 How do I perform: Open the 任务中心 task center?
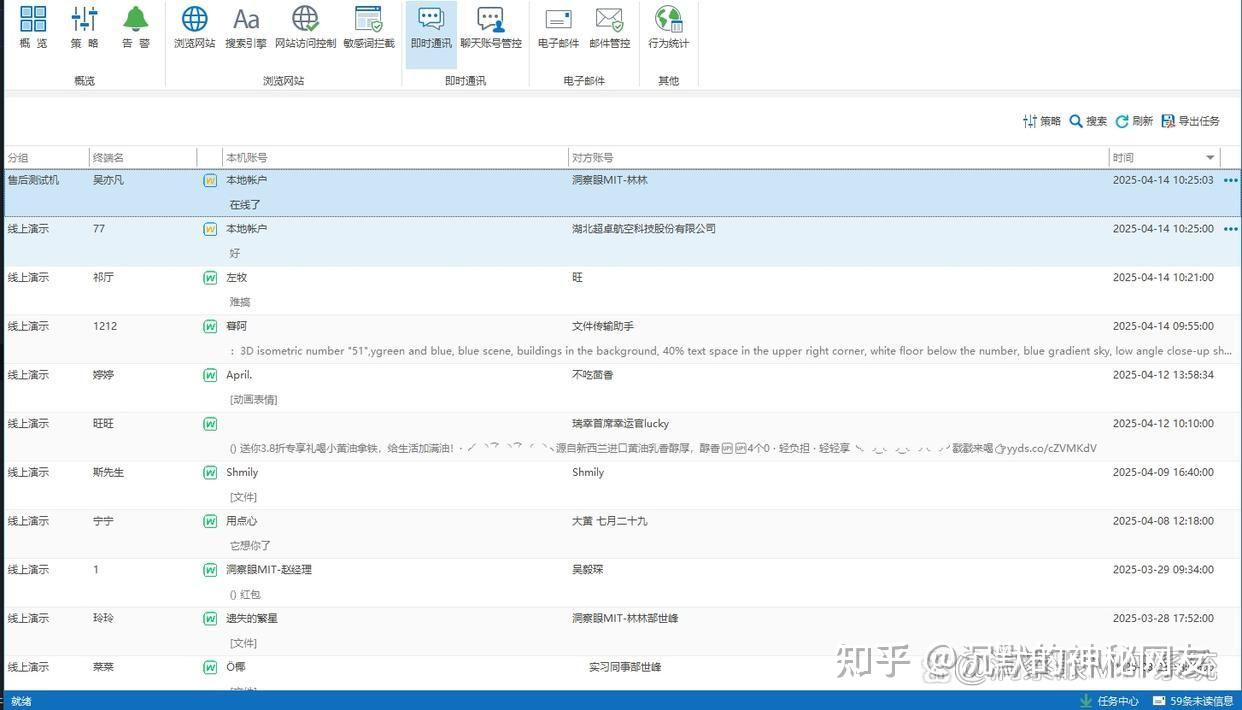coord(1109,701)
